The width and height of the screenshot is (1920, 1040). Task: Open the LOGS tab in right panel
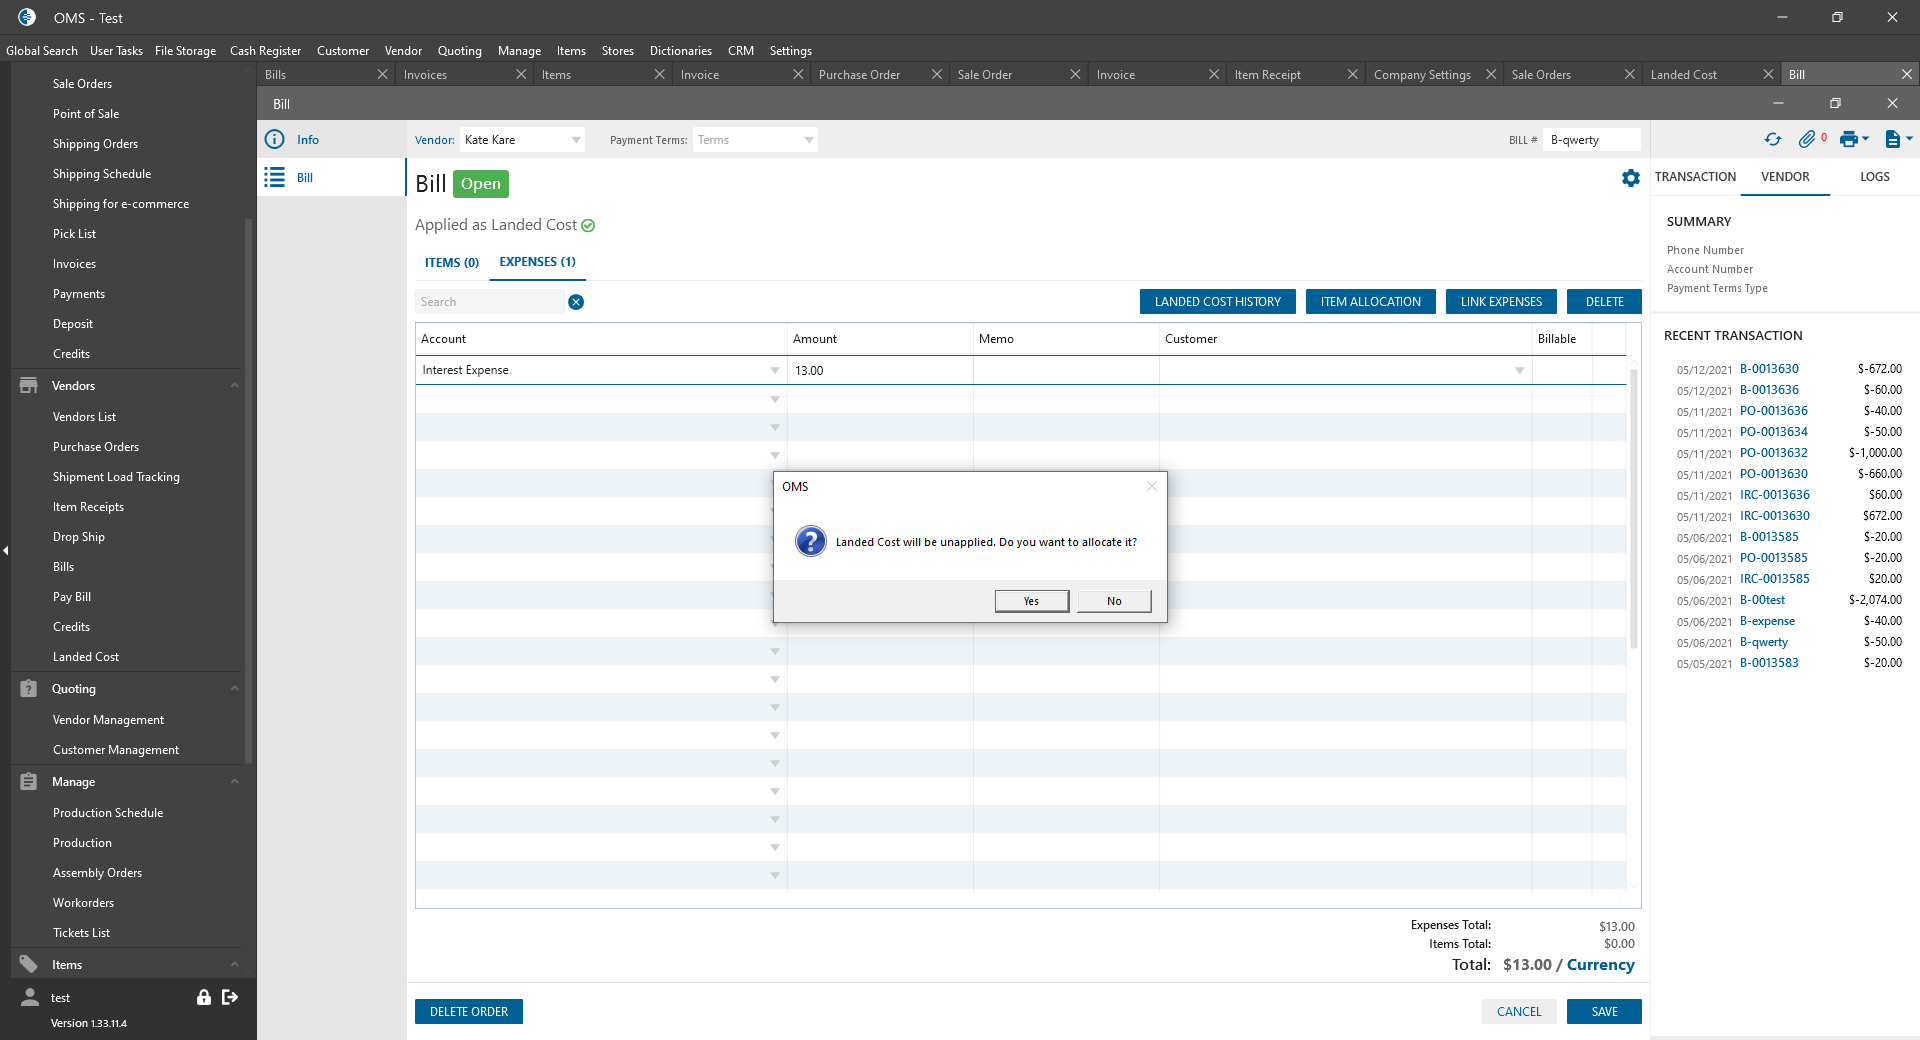1874,177
